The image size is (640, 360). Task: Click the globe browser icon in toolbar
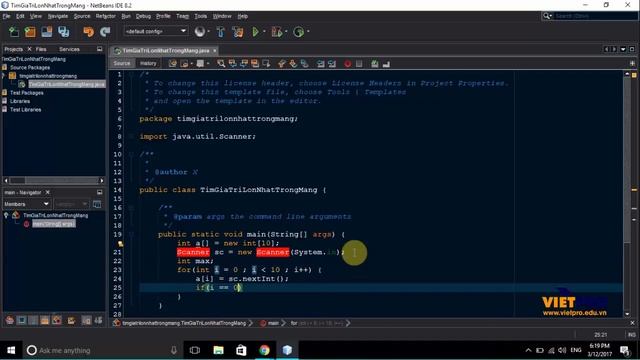pyautogui.click(x=200, y=31)
